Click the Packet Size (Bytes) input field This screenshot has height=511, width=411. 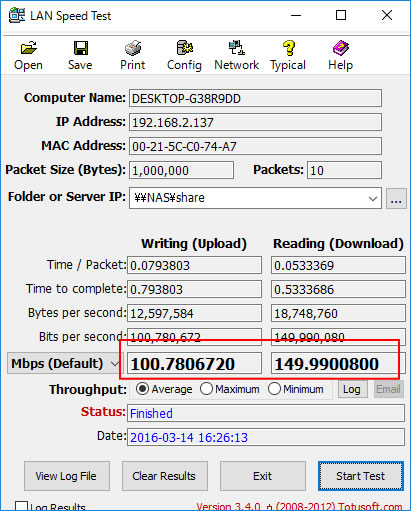point(181,170)
